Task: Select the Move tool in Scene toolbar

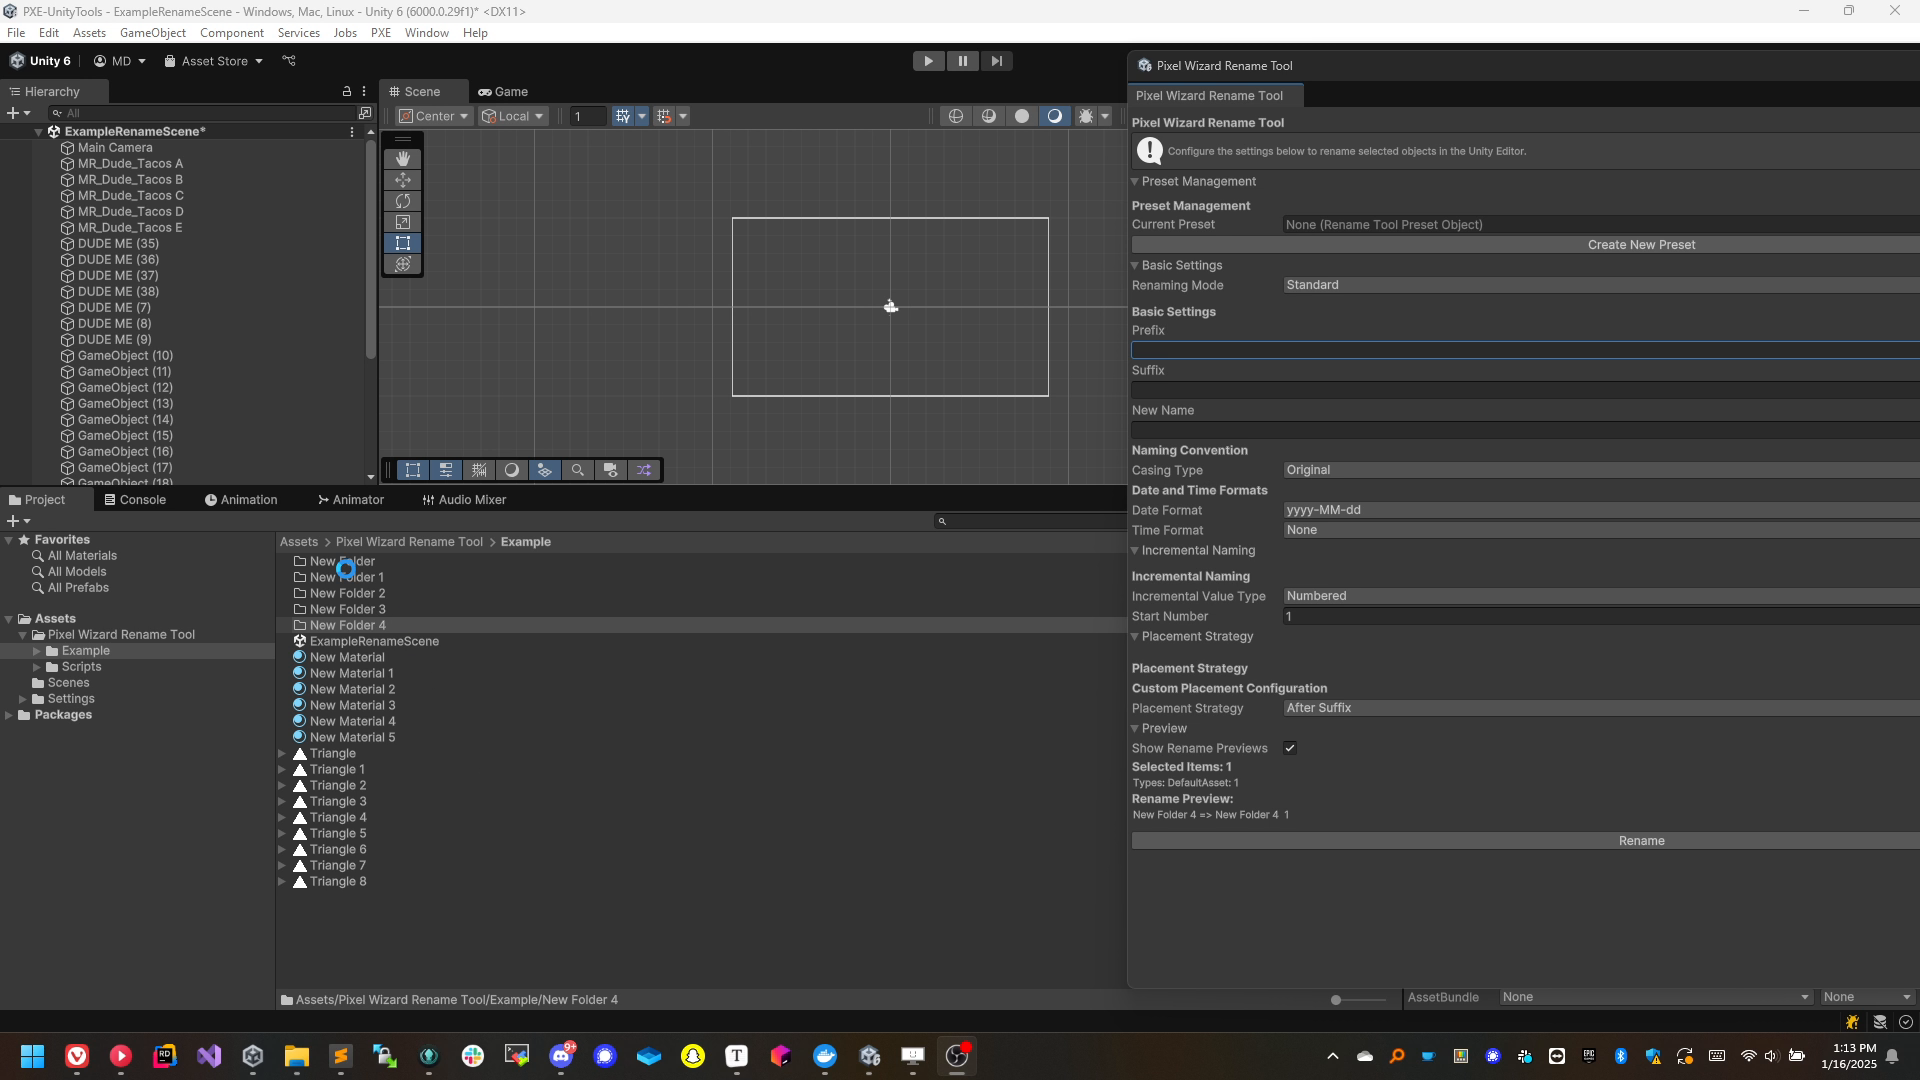Action: [x=403, y=180]
